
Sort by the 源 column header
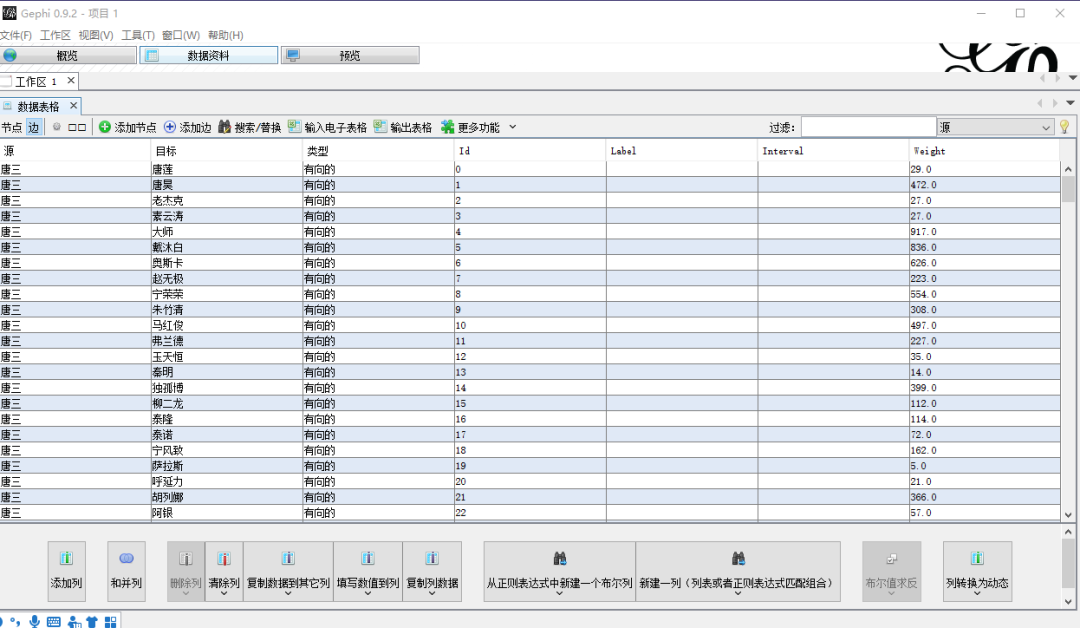pyautogui.click(x=75, y=151)
